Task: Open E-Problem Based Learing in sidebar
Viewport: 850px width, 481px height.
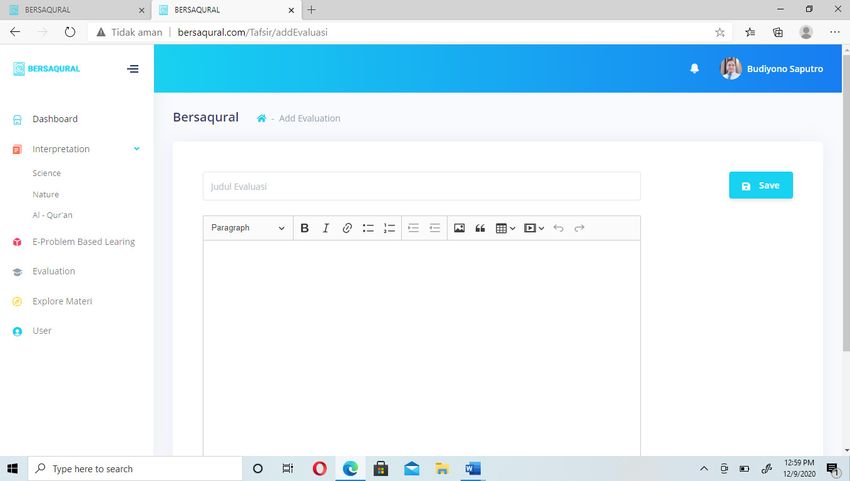Action: coord(83,242)
